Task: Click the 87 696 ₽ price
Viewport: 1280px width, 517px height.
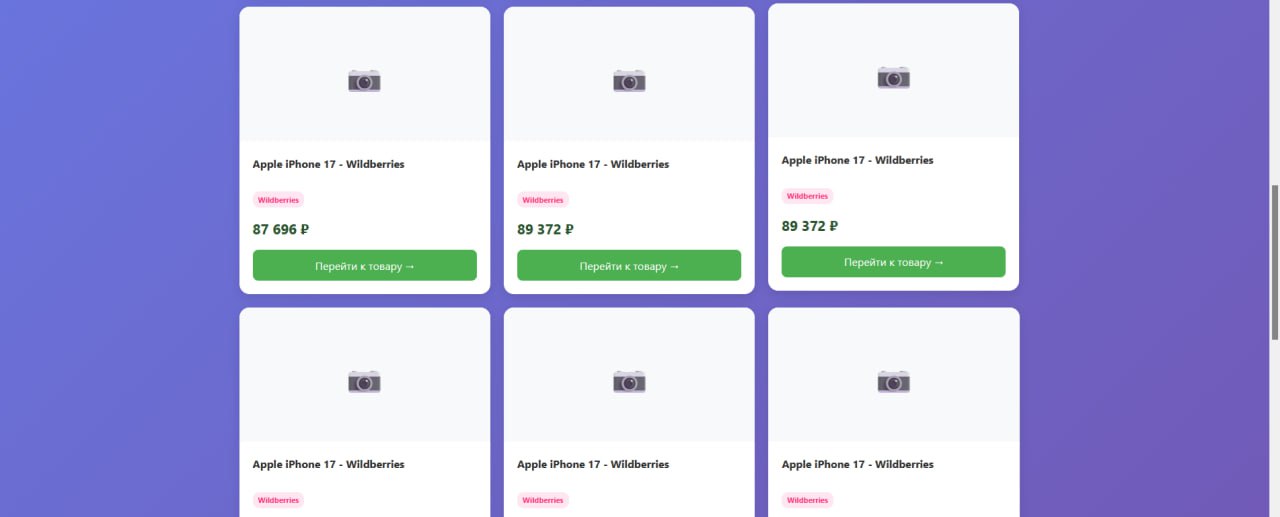Action: coord(281,229)
